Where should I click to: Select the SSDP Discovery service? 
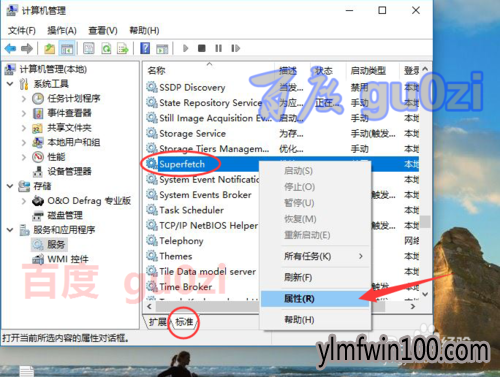[192, 87]
